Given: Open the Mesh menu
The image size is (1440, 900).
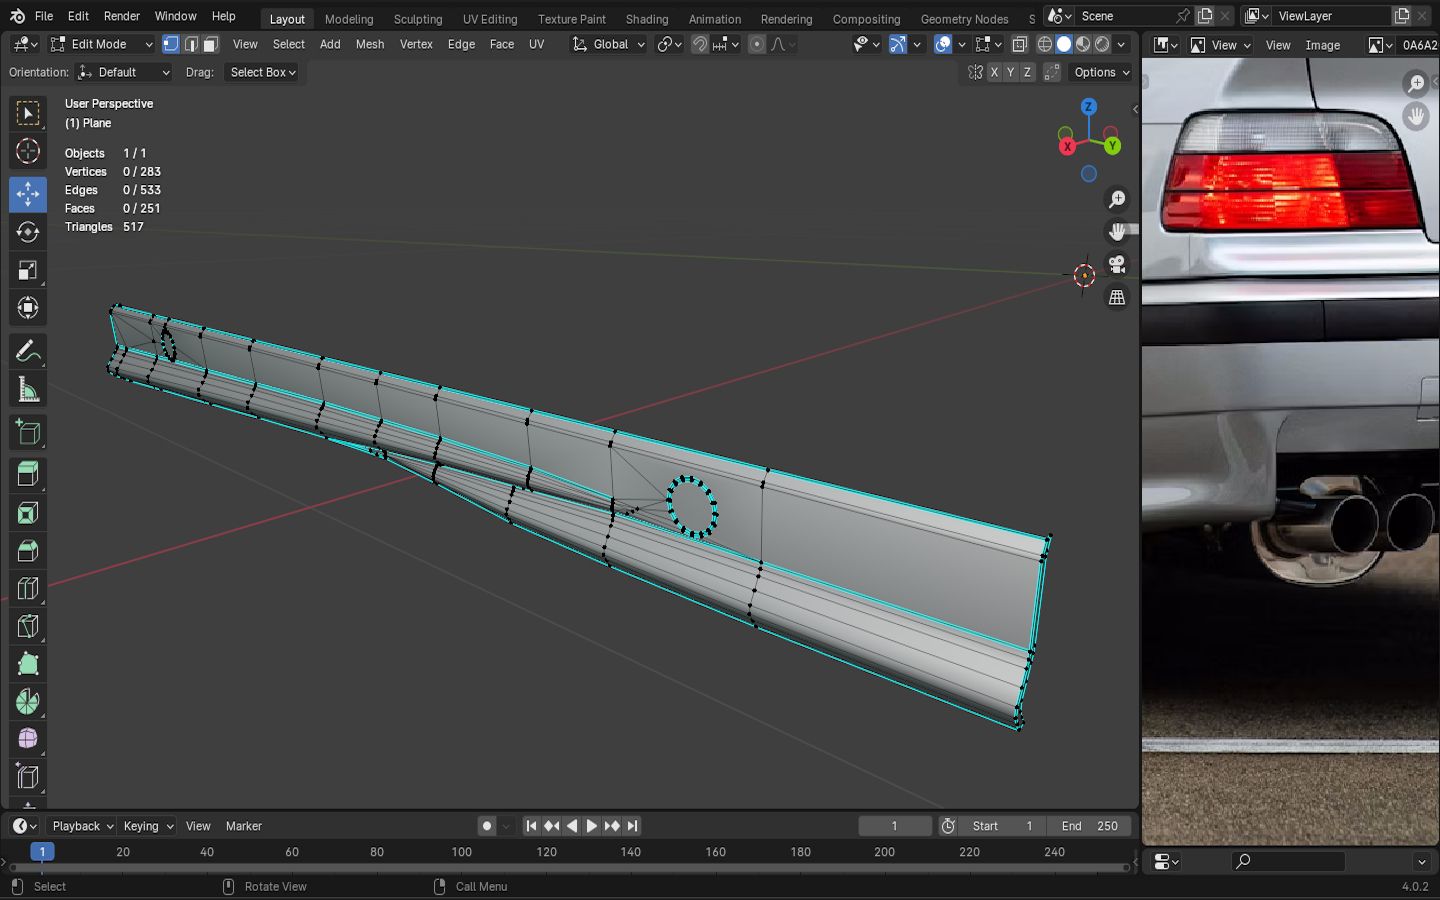Looking at the screenshot, I should click(x=370, y=44).
